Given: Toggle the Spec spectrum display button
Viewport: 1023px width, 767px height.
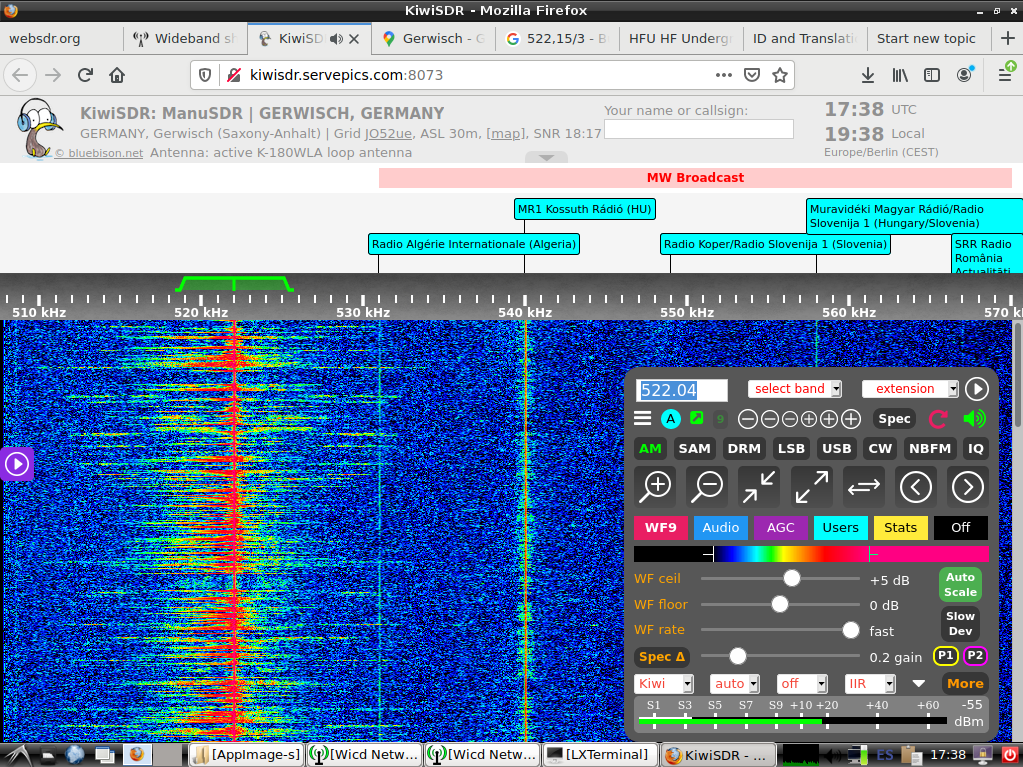Looking at the screenshot, I should [894, 419].
